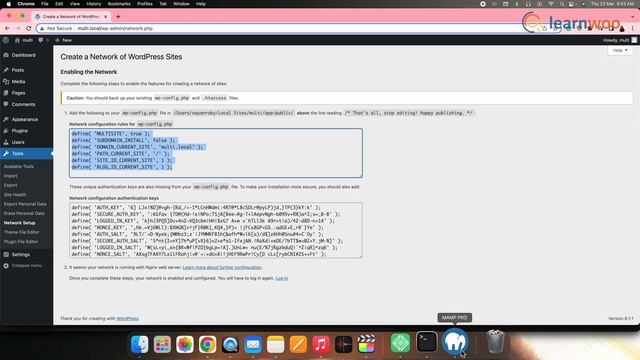Open Site Health under Tools
Screen dimensions: 640x360
click(15, 195)
